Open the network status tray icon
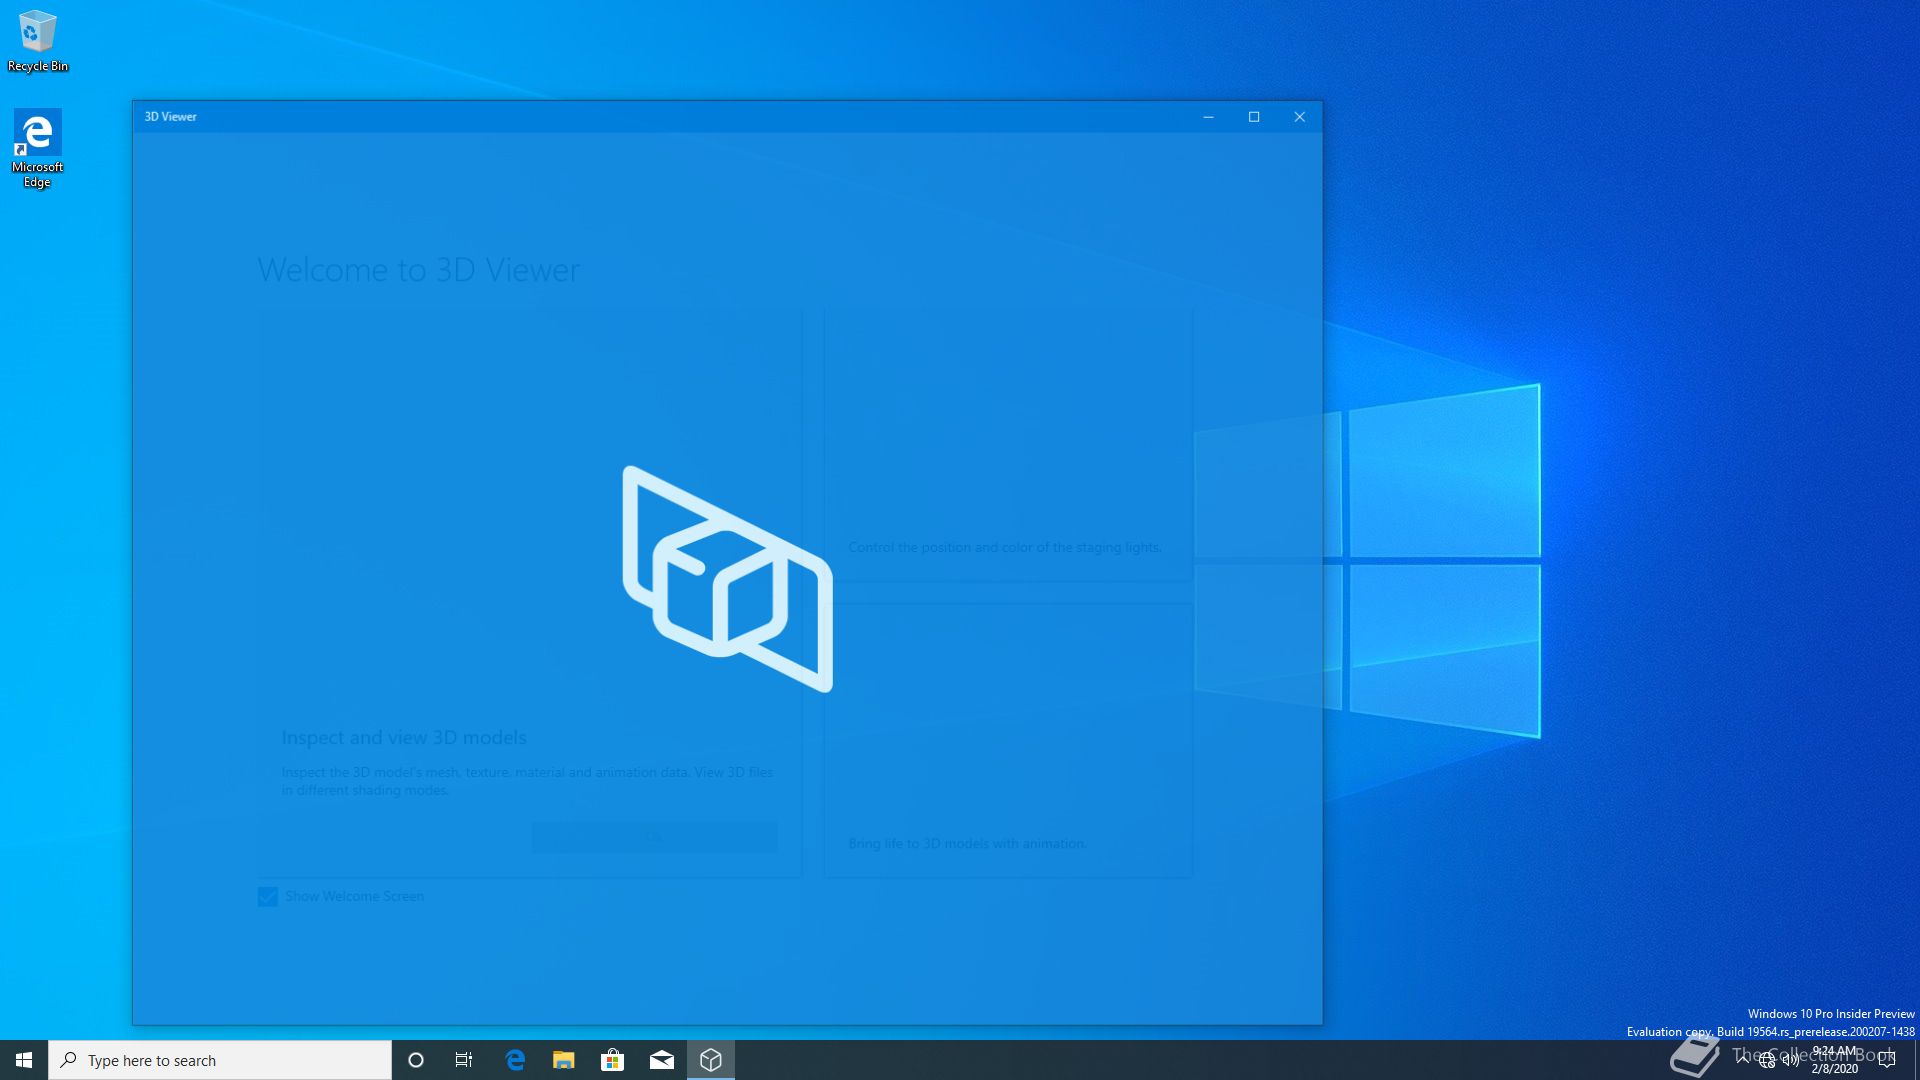 click(1767, 1061)
